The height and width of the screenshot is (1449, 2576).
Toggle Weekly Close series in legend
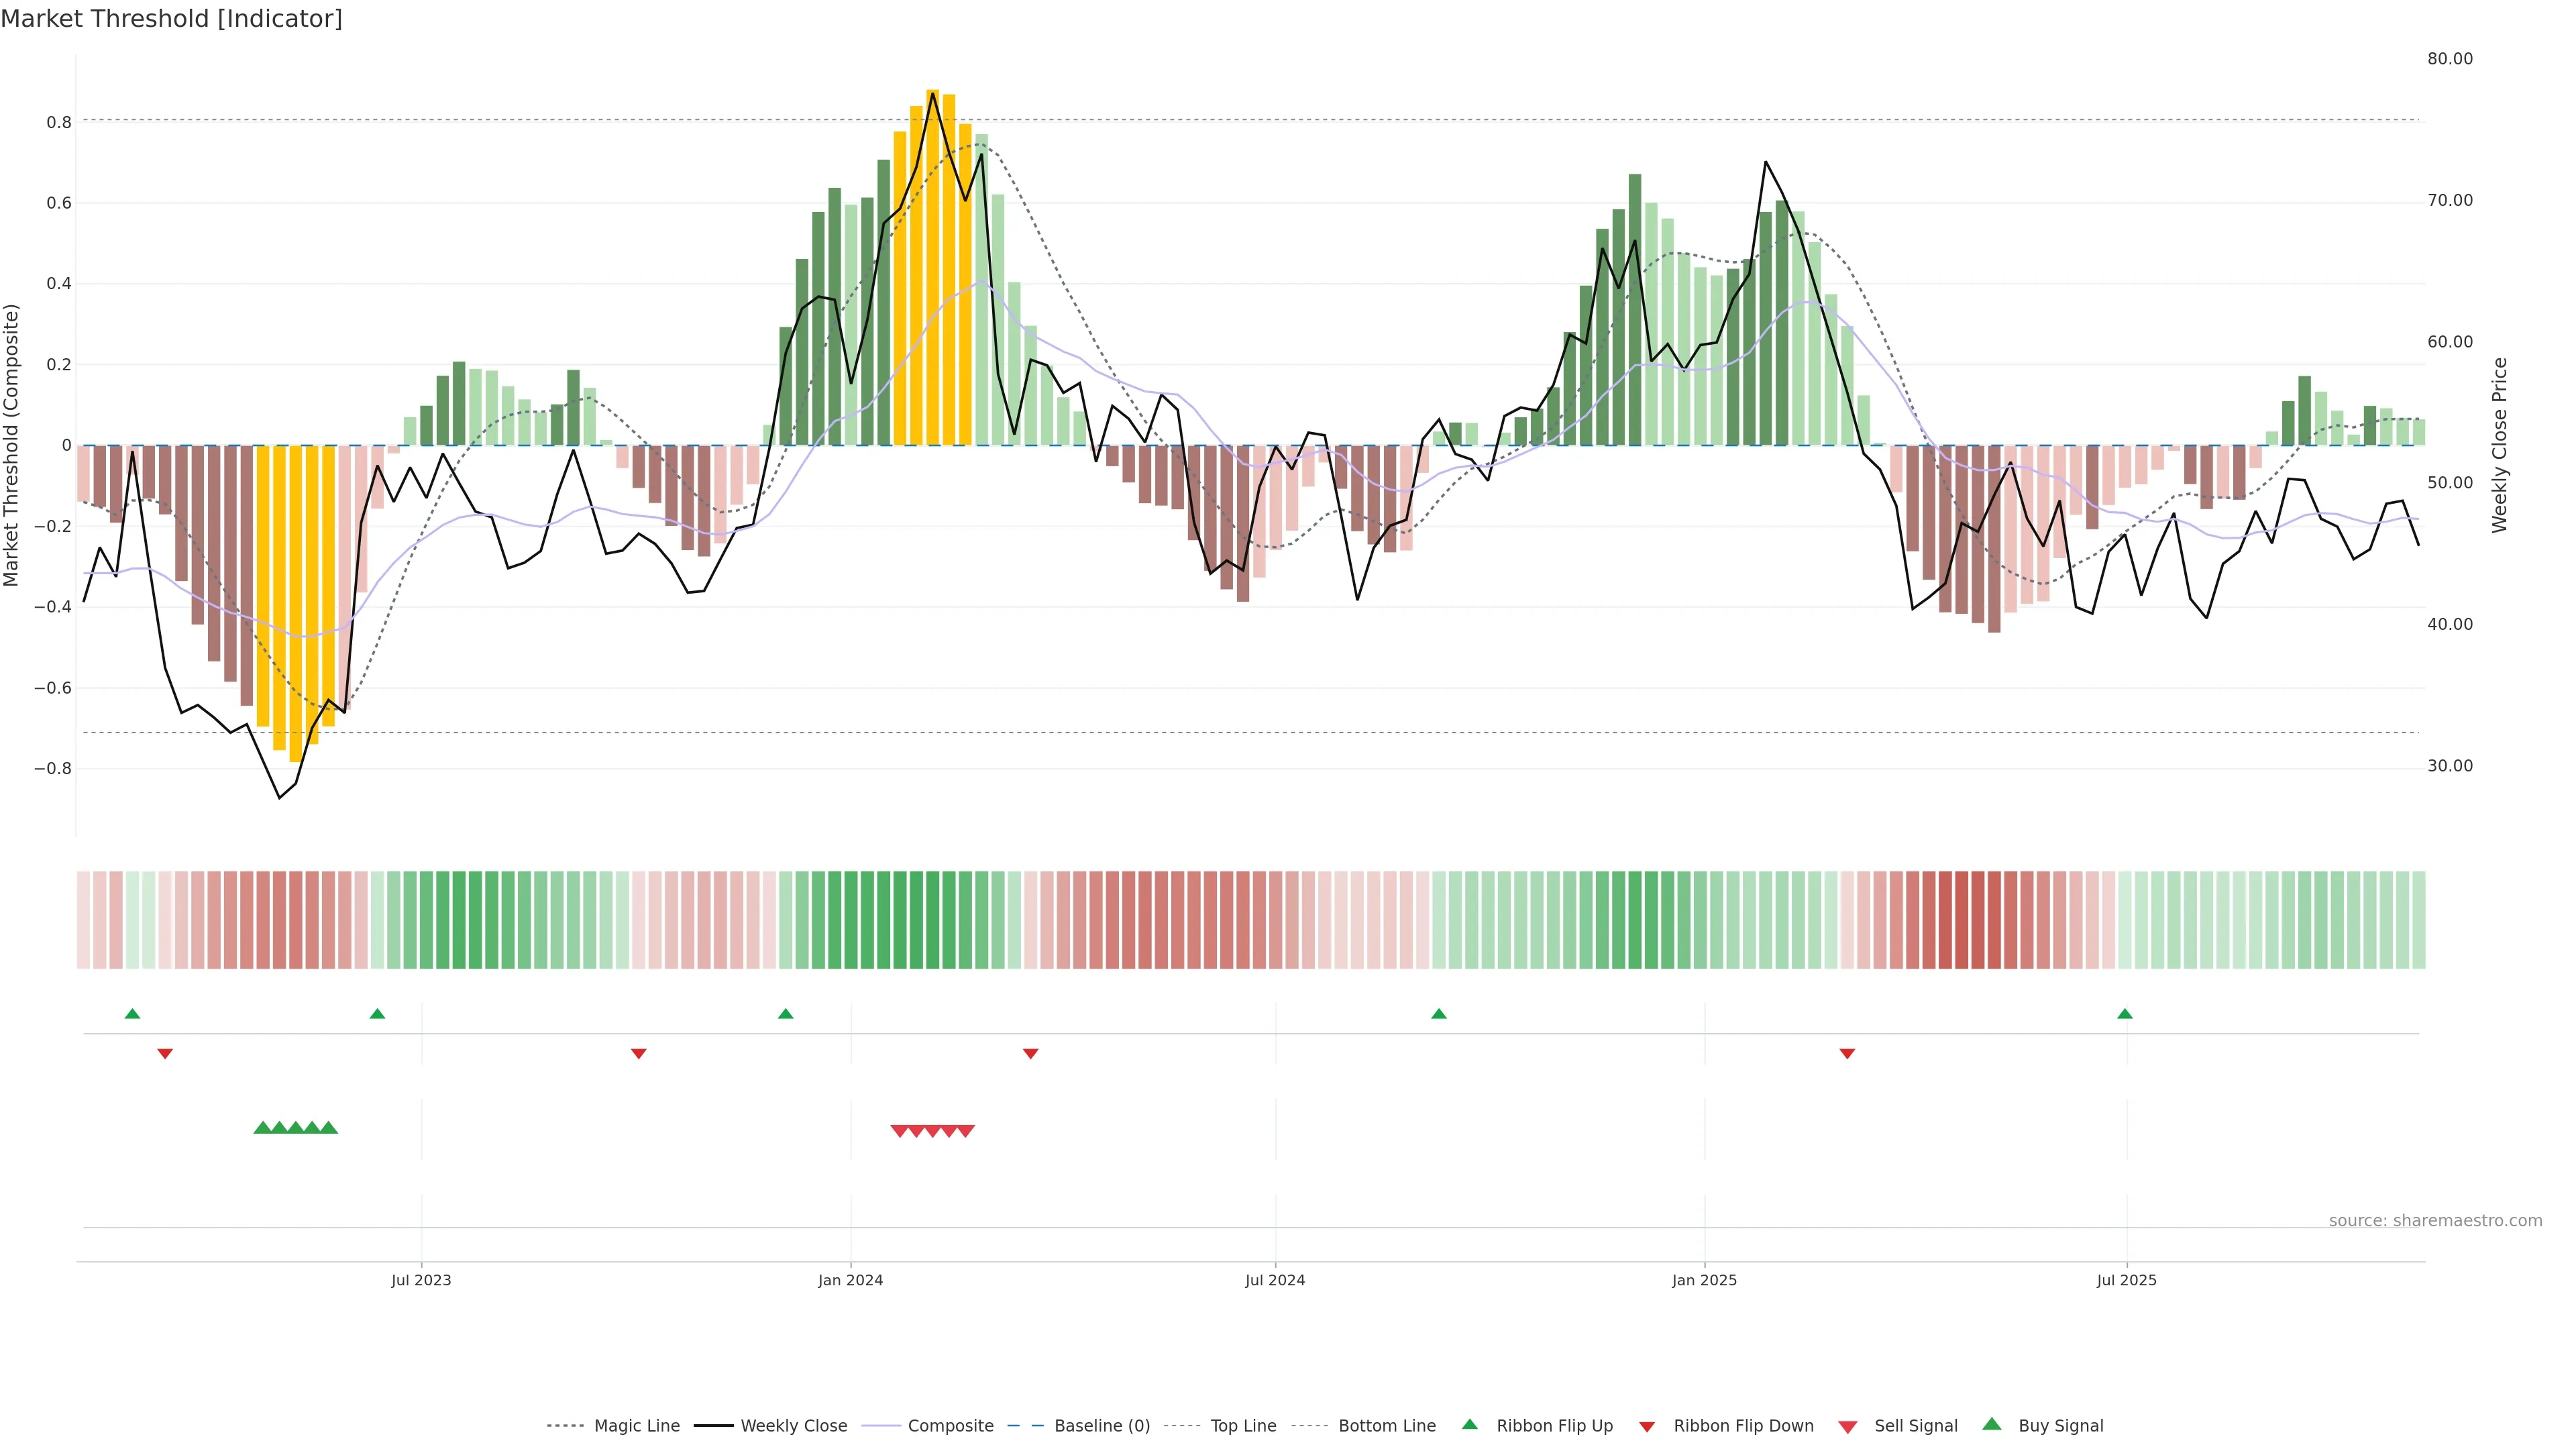[x=793, y=1426]
